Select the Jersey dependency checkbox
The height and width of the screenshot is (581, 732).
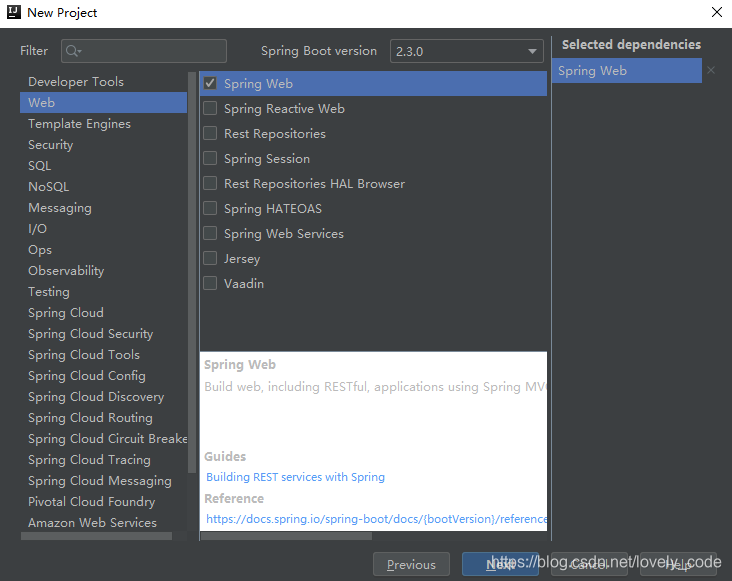pos(210,258)
